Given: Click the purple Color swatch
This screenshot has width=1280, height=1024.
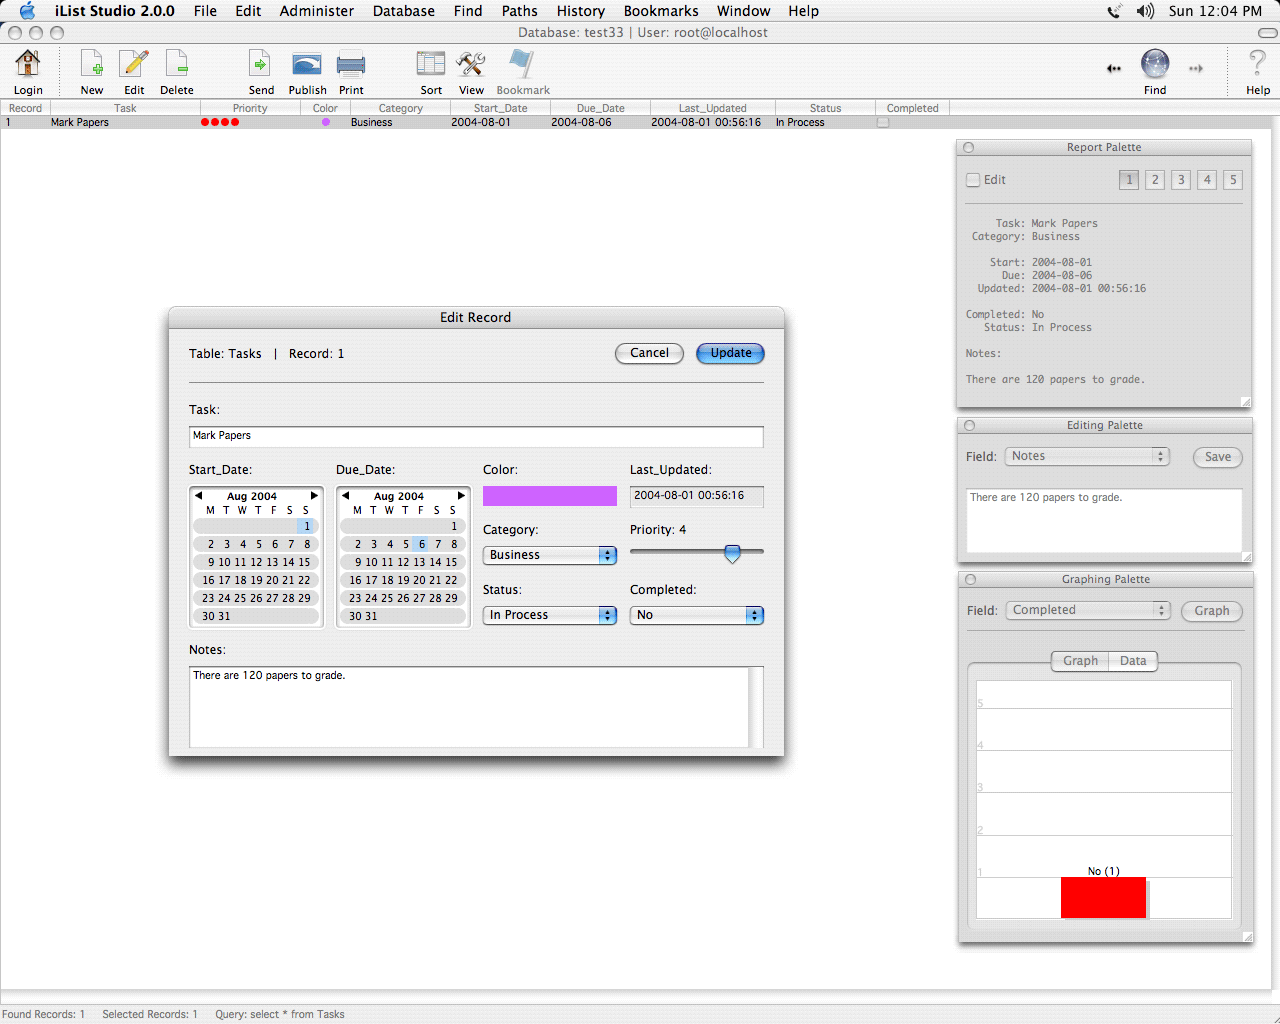Looking at the screenshot, I should (549, 496).
